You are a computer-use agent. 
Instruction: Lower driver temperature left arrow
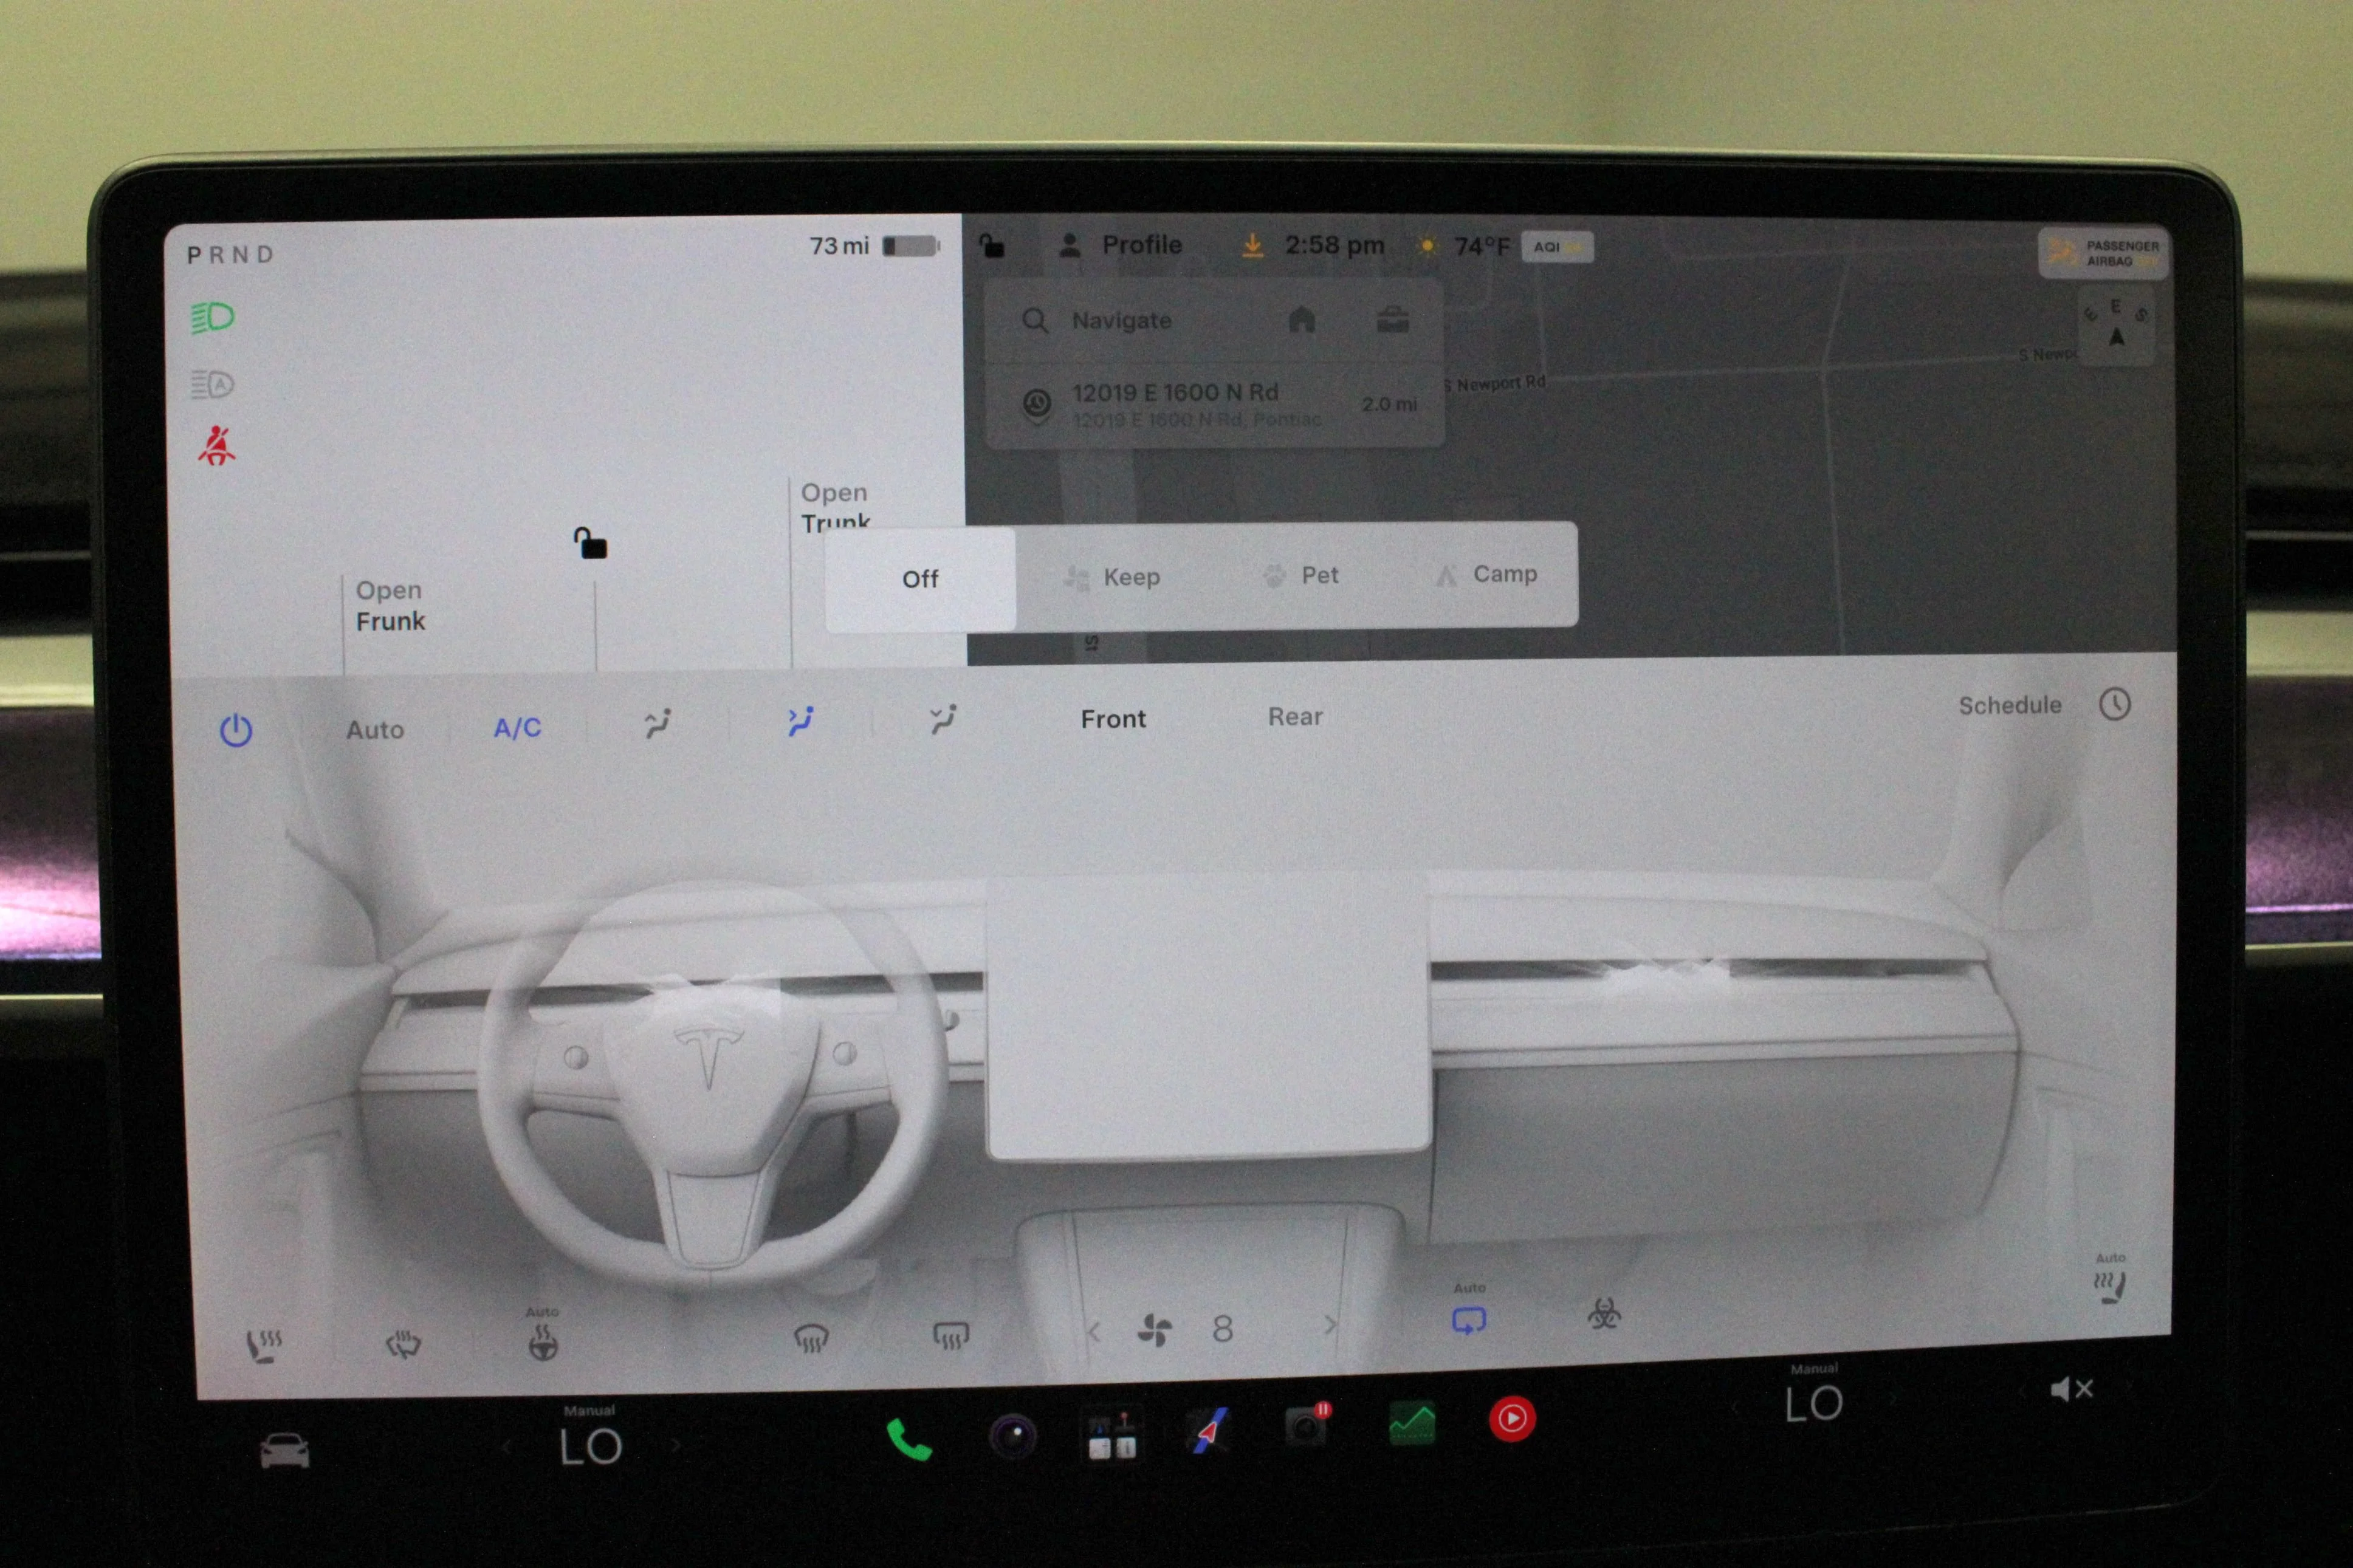pos(507,1447)
